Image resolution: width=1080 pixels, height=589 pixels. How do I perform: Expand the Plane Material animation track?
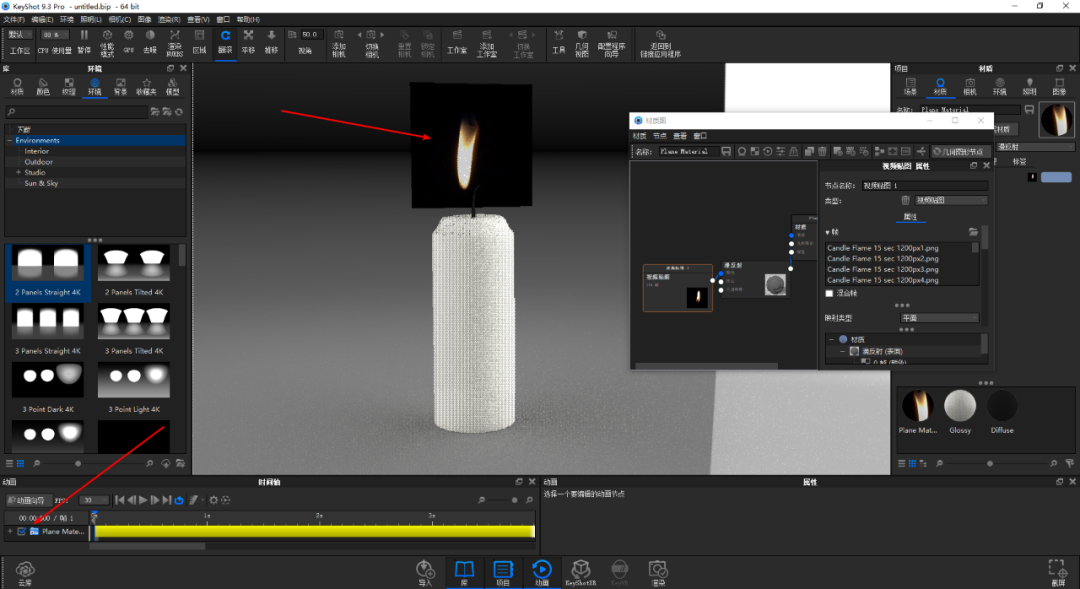(x=10, y=532)
